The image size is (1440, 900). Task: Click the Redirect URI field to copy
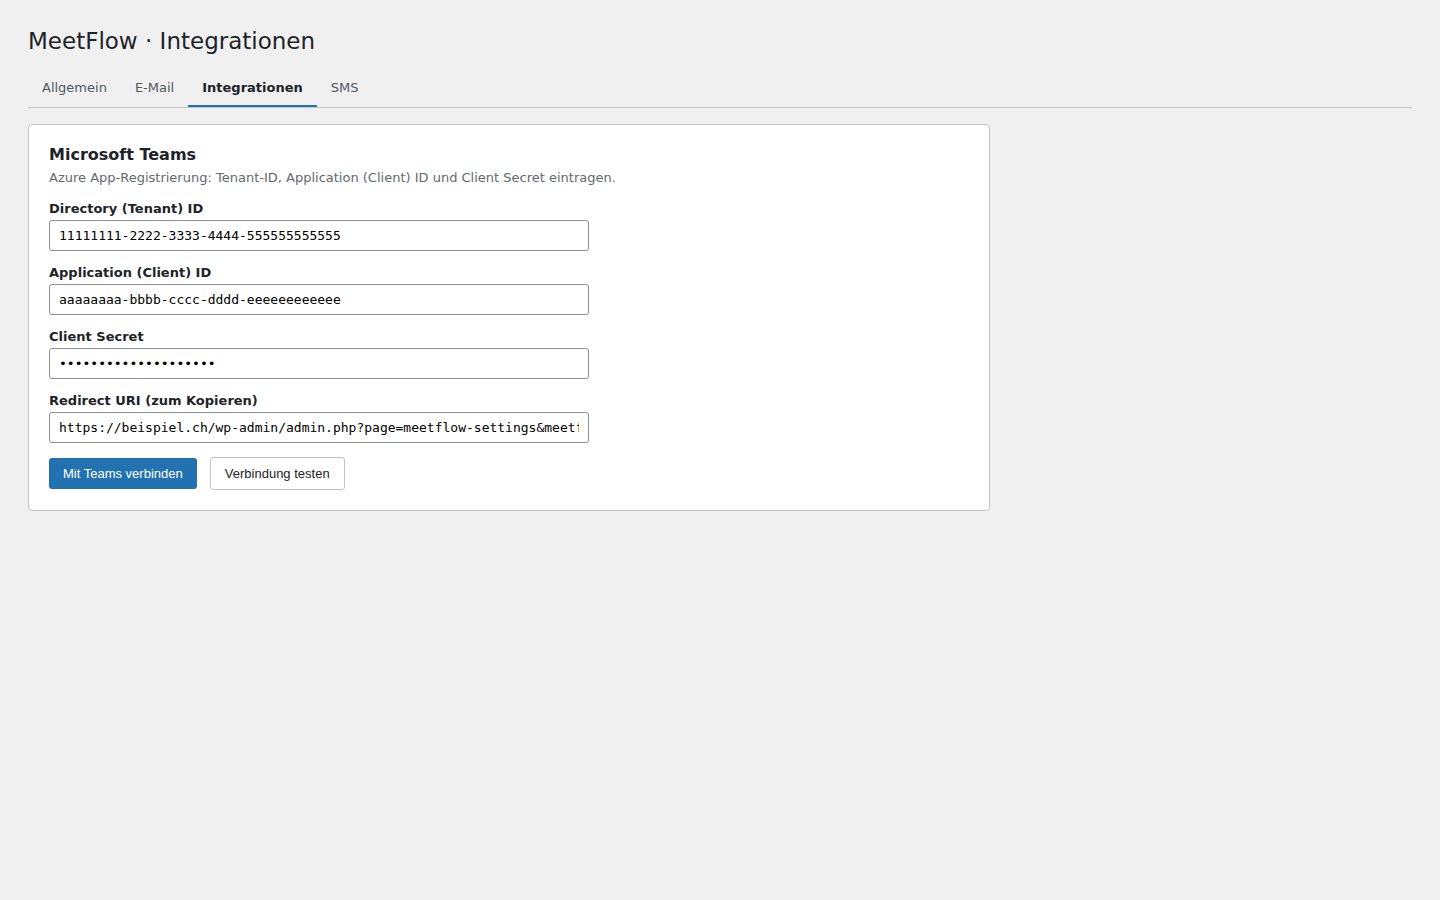coord(319,428)
